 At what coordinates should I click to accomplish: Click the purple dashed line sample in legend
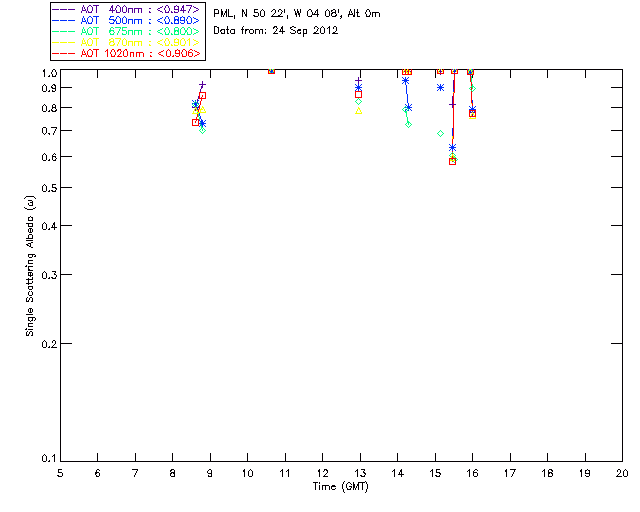(x=64, y=9)
